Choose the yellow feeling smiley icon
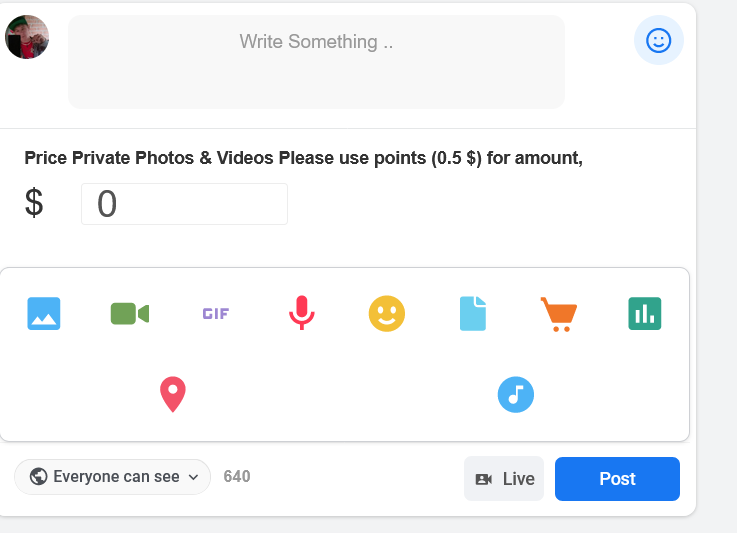 387,314
